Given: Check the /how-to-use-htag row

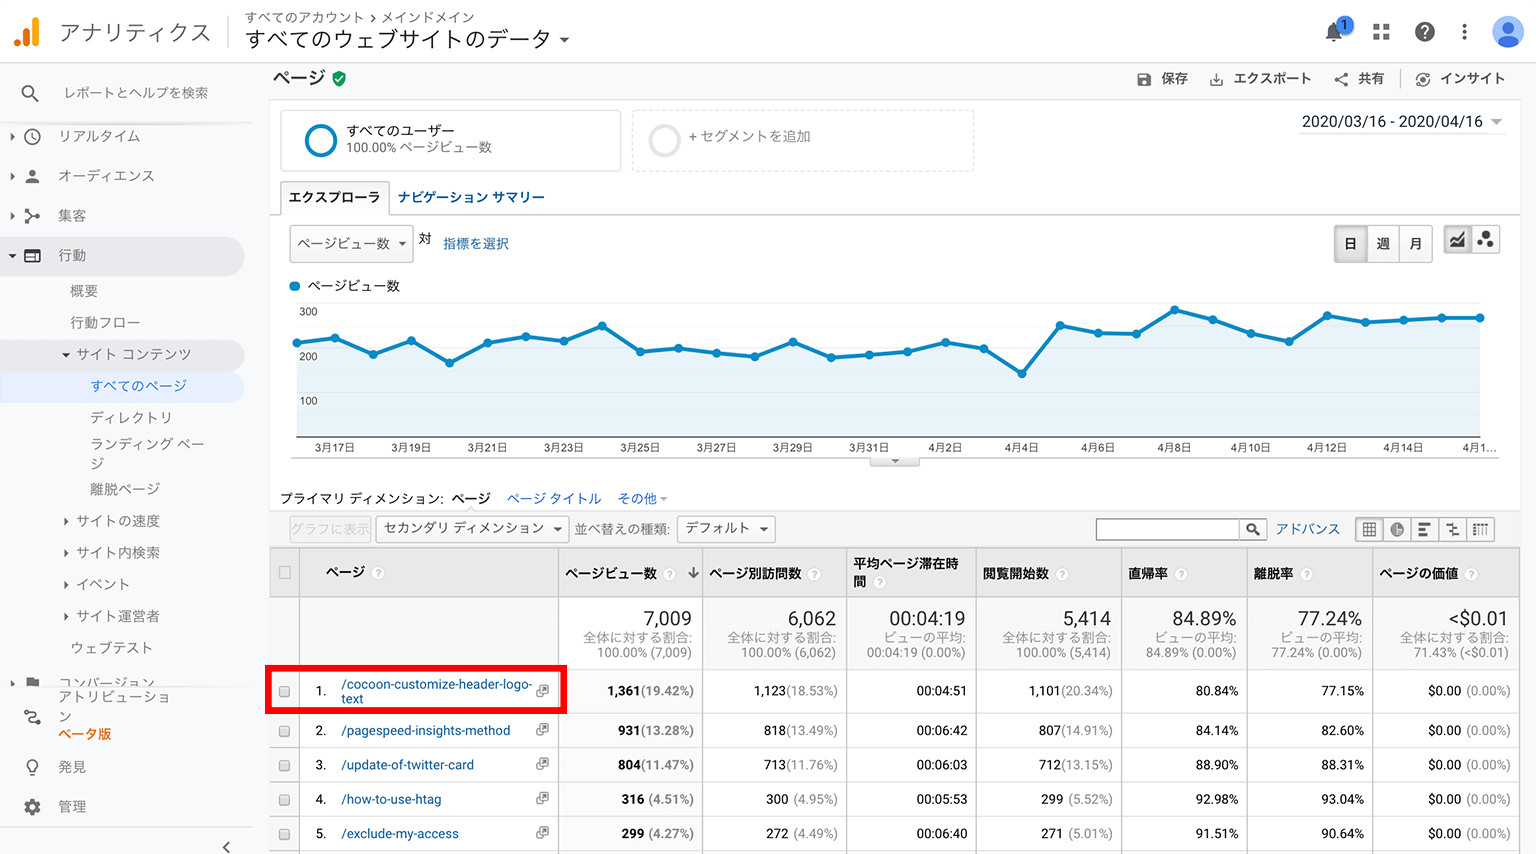Looking at the screenshot, I should [285, 799].
